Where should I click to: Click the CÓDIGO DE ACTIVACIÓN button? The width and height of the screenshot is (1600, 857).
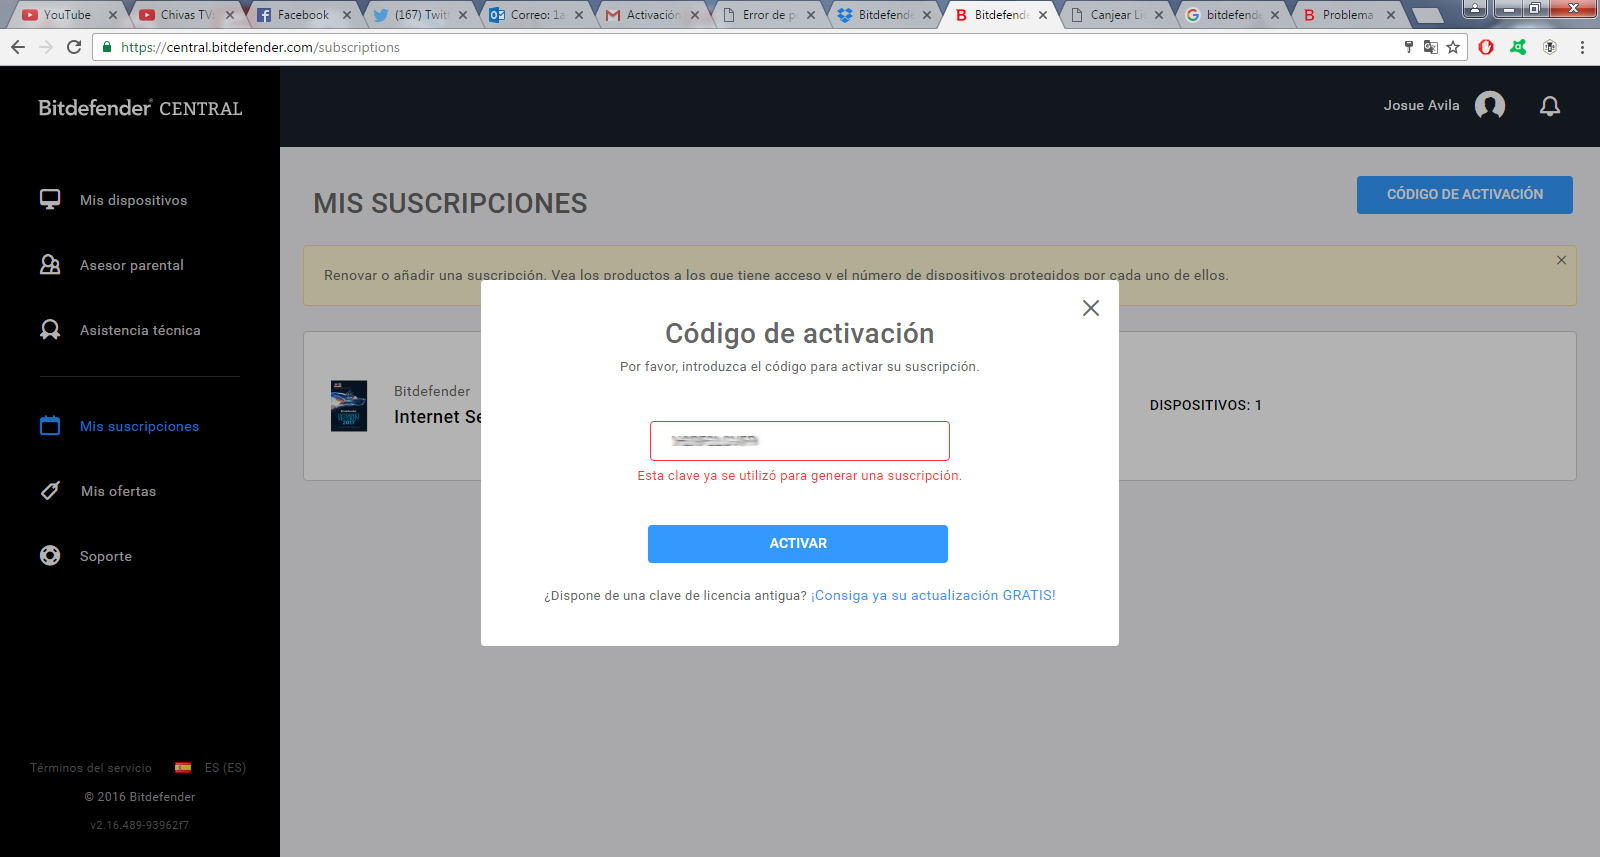pyautogui.click(x=1465, y=195)
